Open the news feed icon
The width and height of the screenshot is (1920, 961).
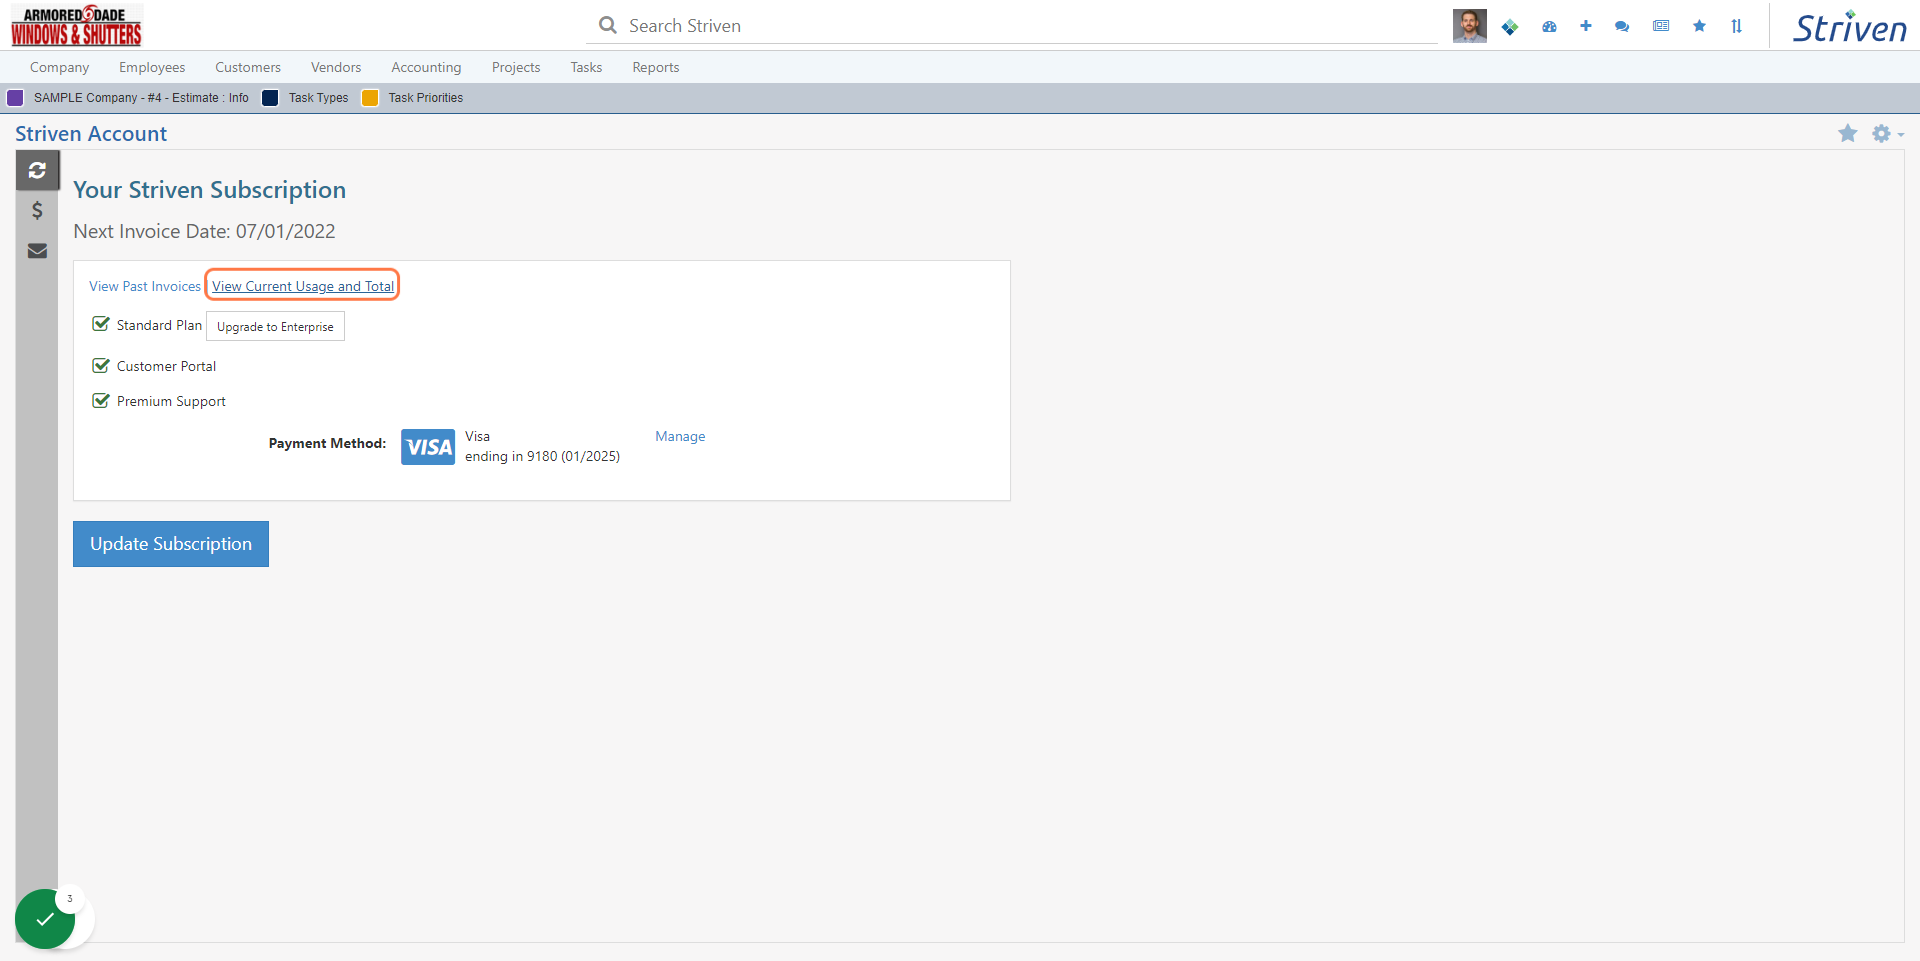tap(1661, 26)
